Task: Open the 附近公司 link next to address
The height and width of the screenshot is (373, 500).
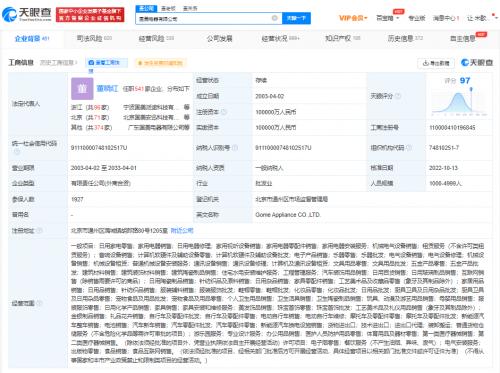Action: point(182,230)
